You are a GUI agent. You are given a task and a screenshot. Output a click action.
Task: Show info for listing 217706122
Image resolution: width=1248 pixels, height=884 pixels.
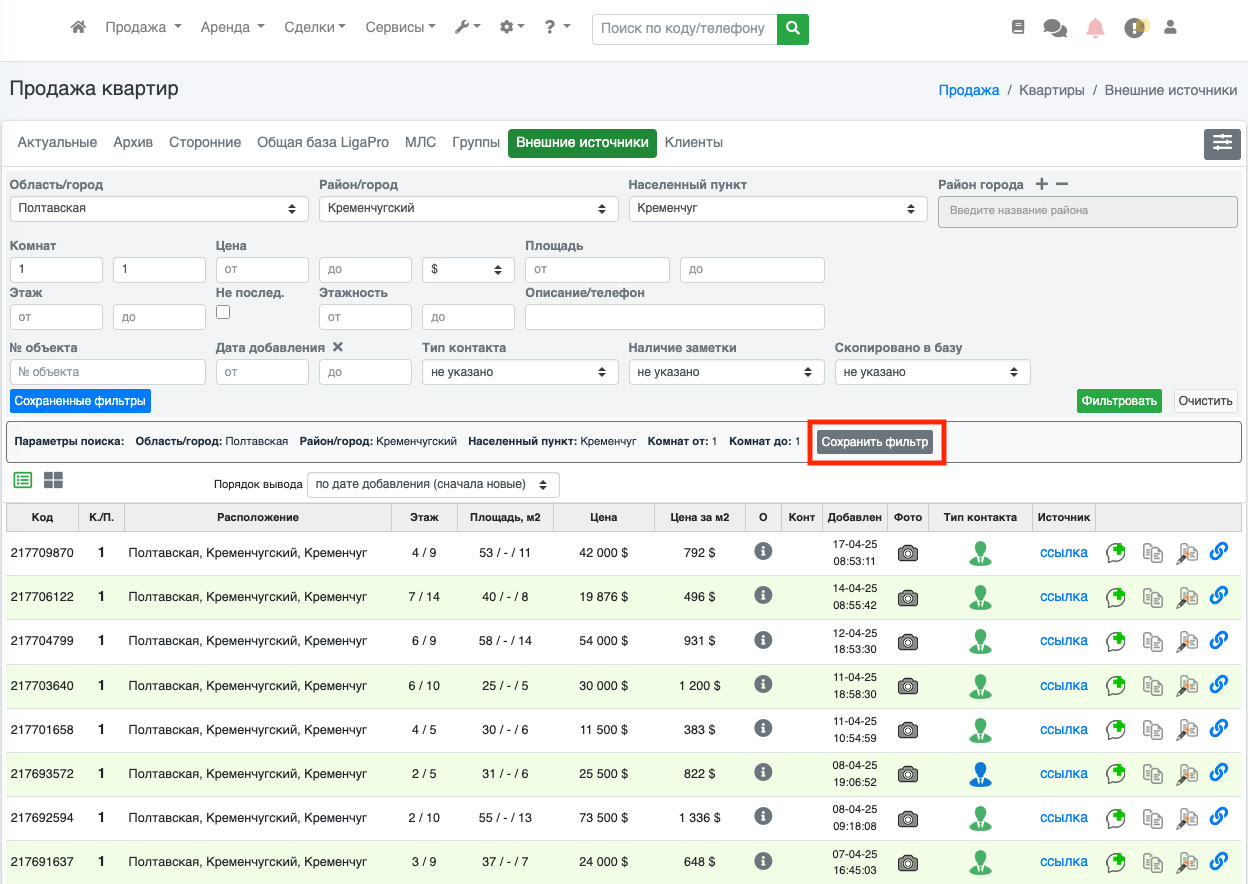[763, 596]
